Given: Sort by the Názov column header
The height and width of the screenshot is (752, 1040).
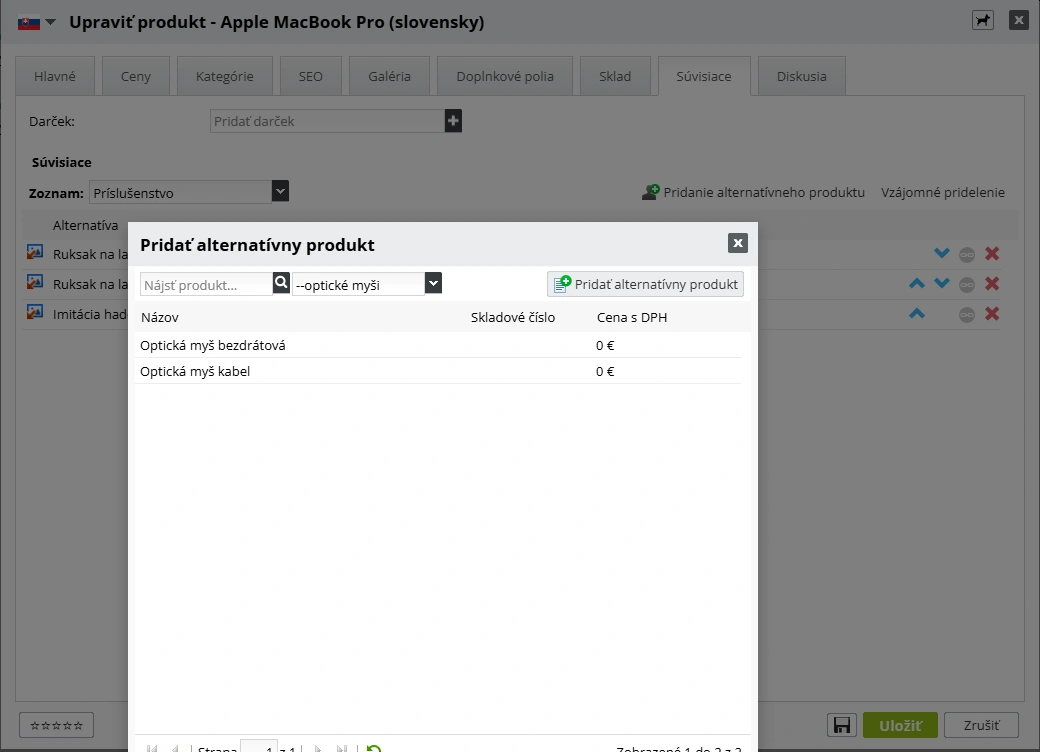Looking at the screenshot, I should (160, 318).
